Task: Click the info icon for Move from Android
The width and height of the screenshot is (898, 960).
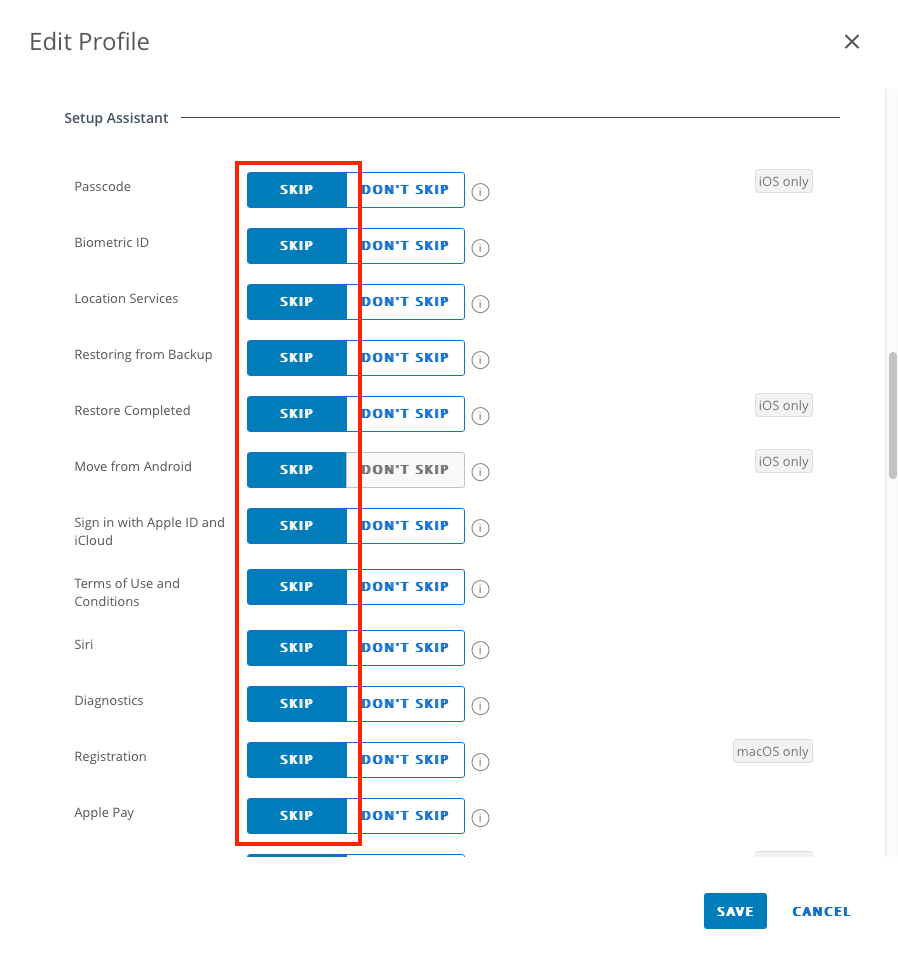Action: point(480,472)
